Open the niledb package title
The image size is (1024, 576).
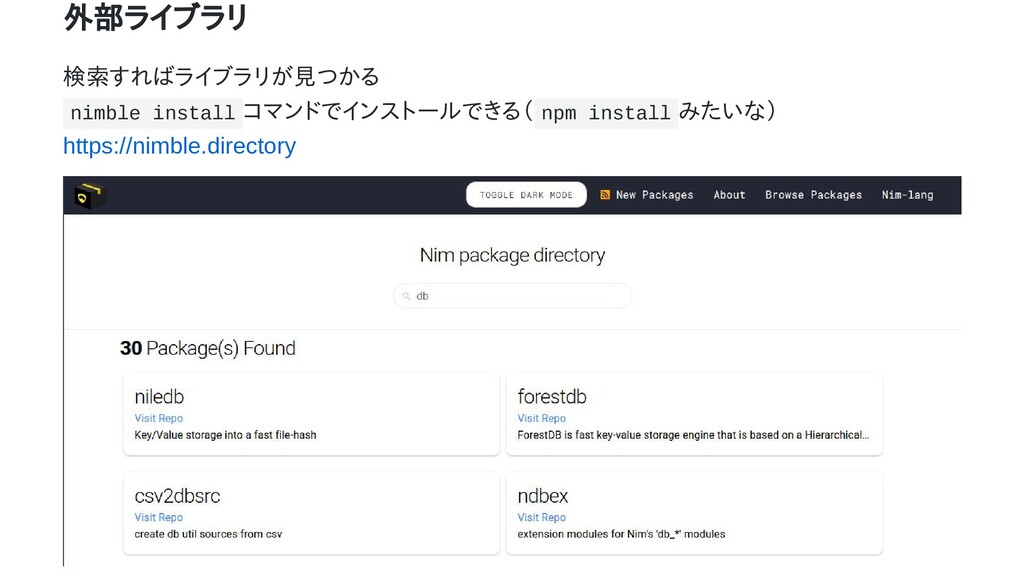(159, 396)
